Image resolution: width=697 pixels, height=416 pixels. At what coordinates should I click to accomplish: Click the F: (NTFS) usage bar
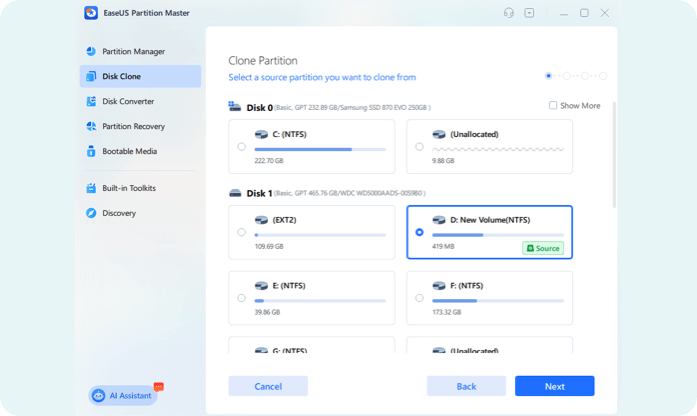click(498, 301)
